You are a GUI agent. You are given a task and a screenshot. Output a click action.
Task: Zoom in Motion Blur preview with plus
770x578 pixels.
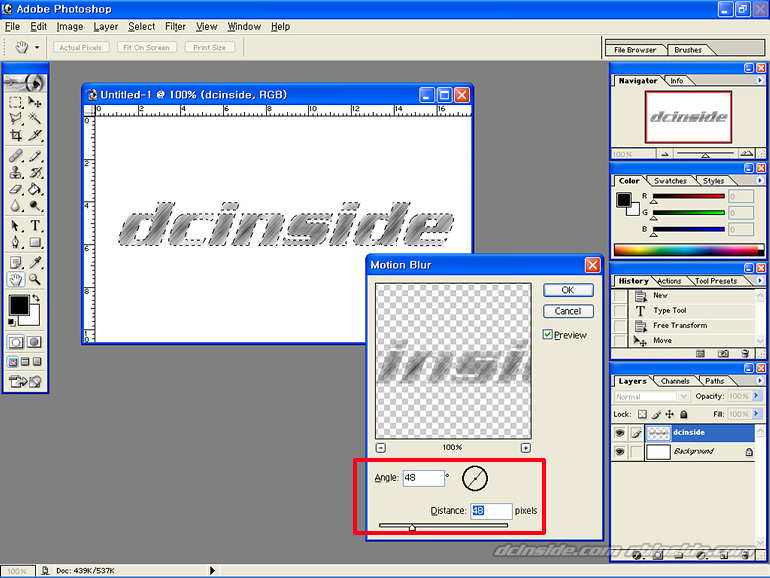[525, 447]
